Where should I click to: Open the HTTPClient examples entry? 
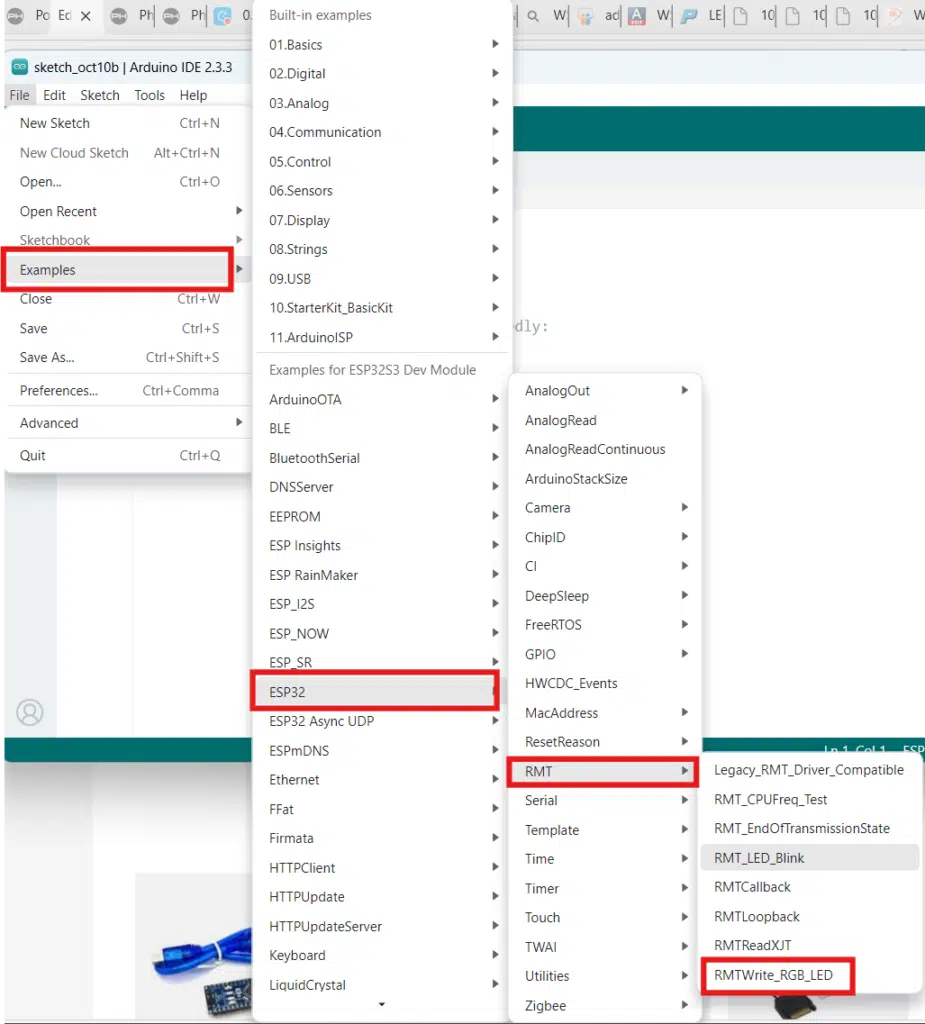(382, 868)
